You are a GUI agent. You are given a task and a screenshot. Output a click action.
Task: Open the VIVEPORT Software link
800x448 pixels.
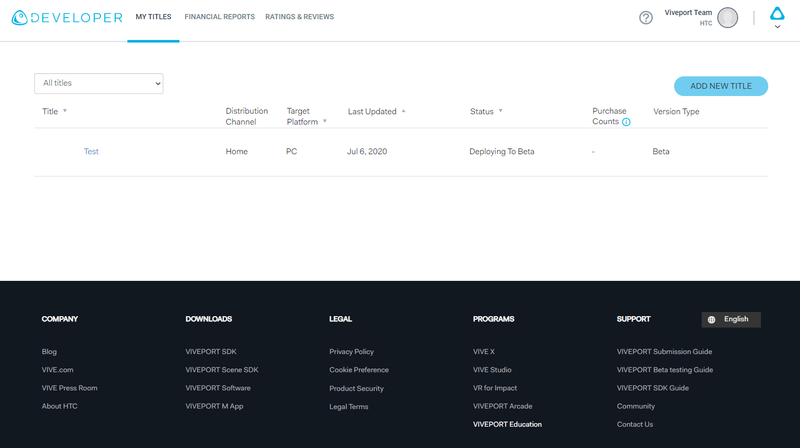pyautogui.click(x=218, y=388)
